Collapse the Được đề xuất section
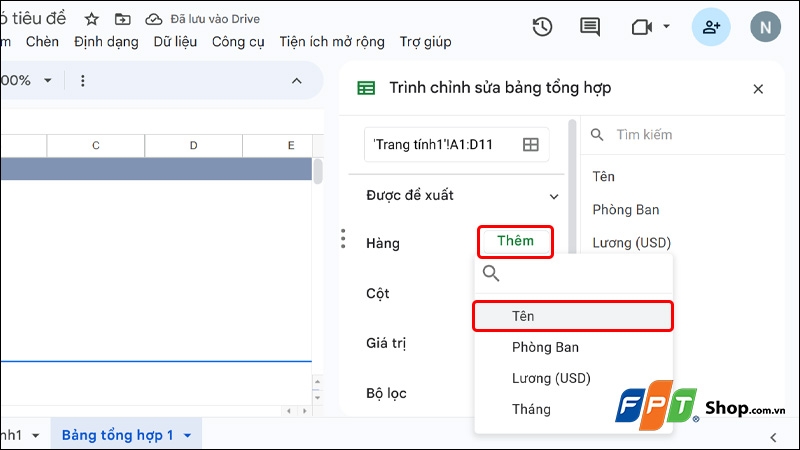Viewport: 800px width, 450px height. pos(554,196)
